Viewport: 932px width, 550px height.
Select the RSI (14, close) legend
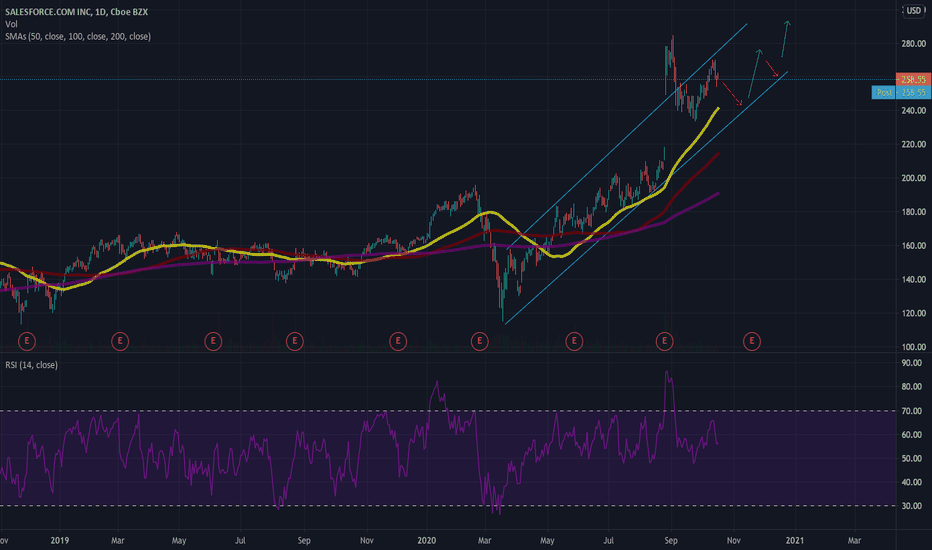tap(32, 365)
